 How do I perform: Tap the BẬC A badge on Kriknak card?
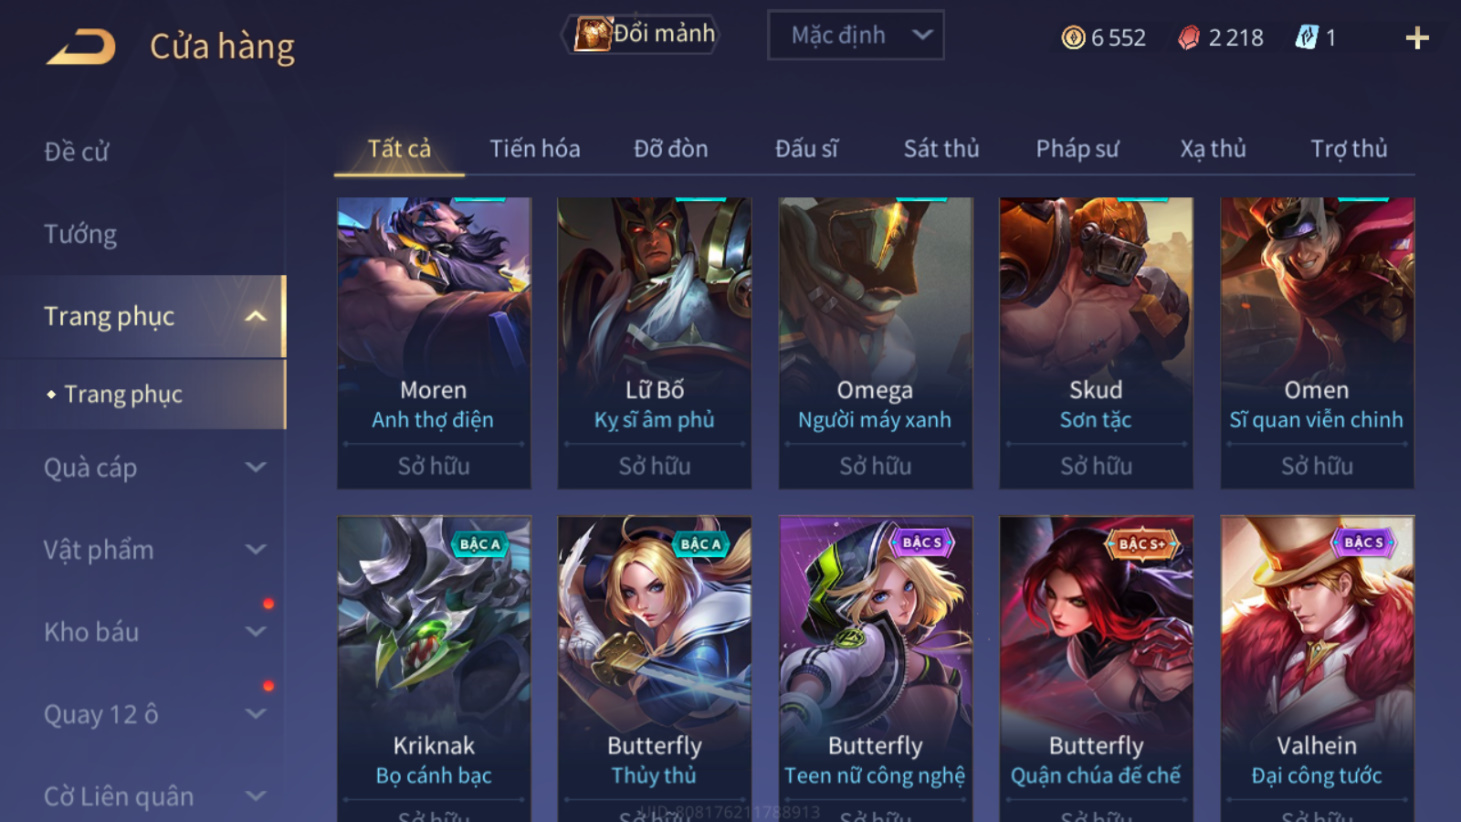click(480, 544)
